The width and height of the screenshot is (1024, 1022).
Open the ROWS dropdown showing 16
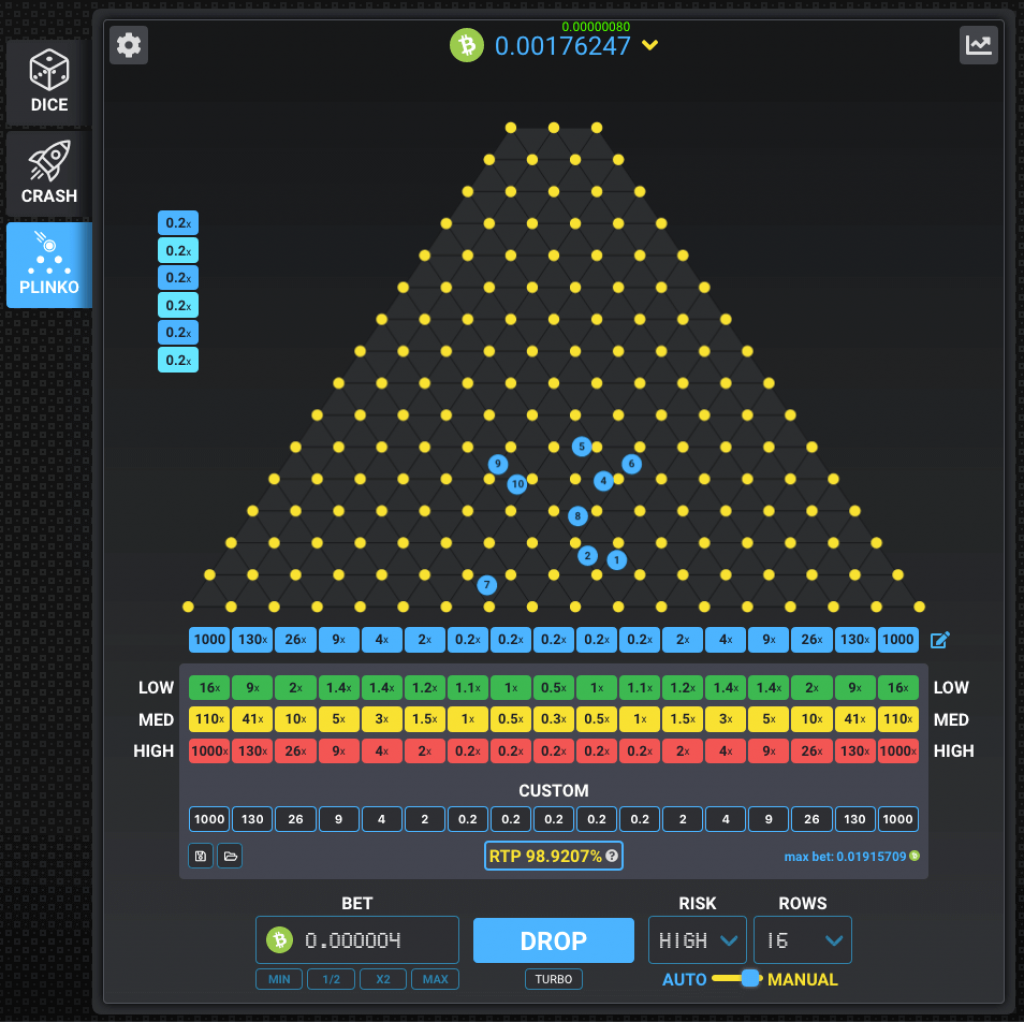[802, 940]
